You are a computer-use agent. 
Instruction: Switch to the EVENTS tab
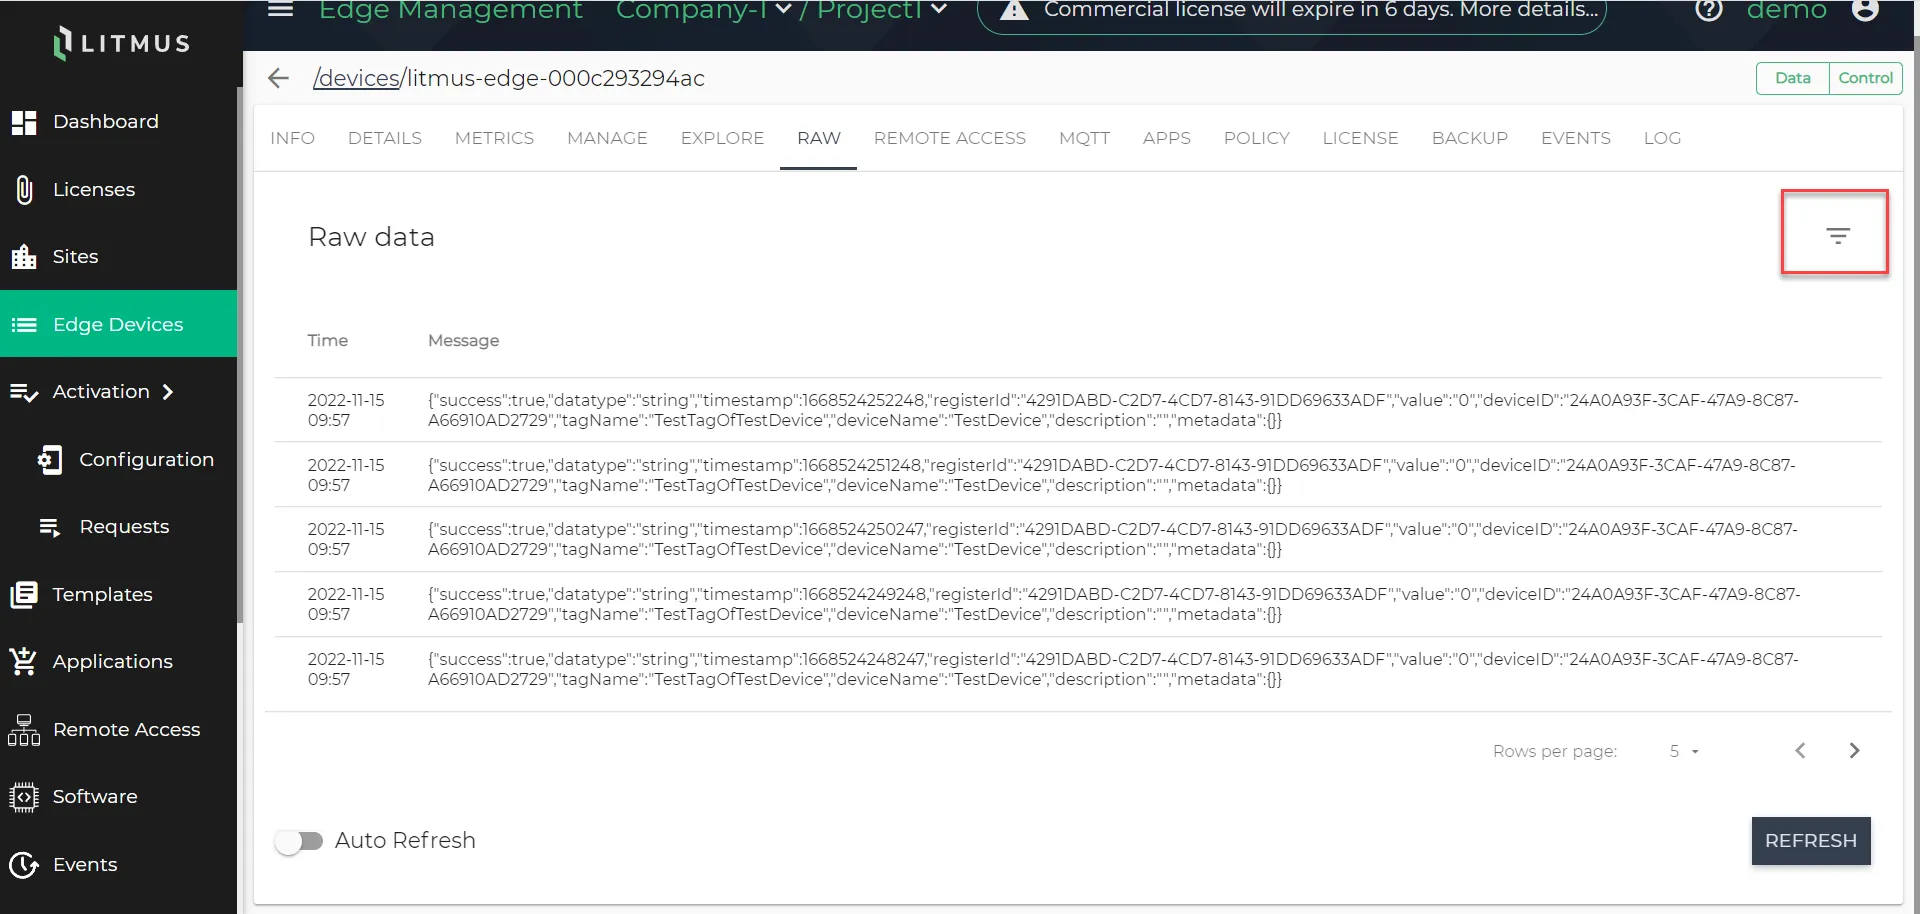(x=1575, y=138)
